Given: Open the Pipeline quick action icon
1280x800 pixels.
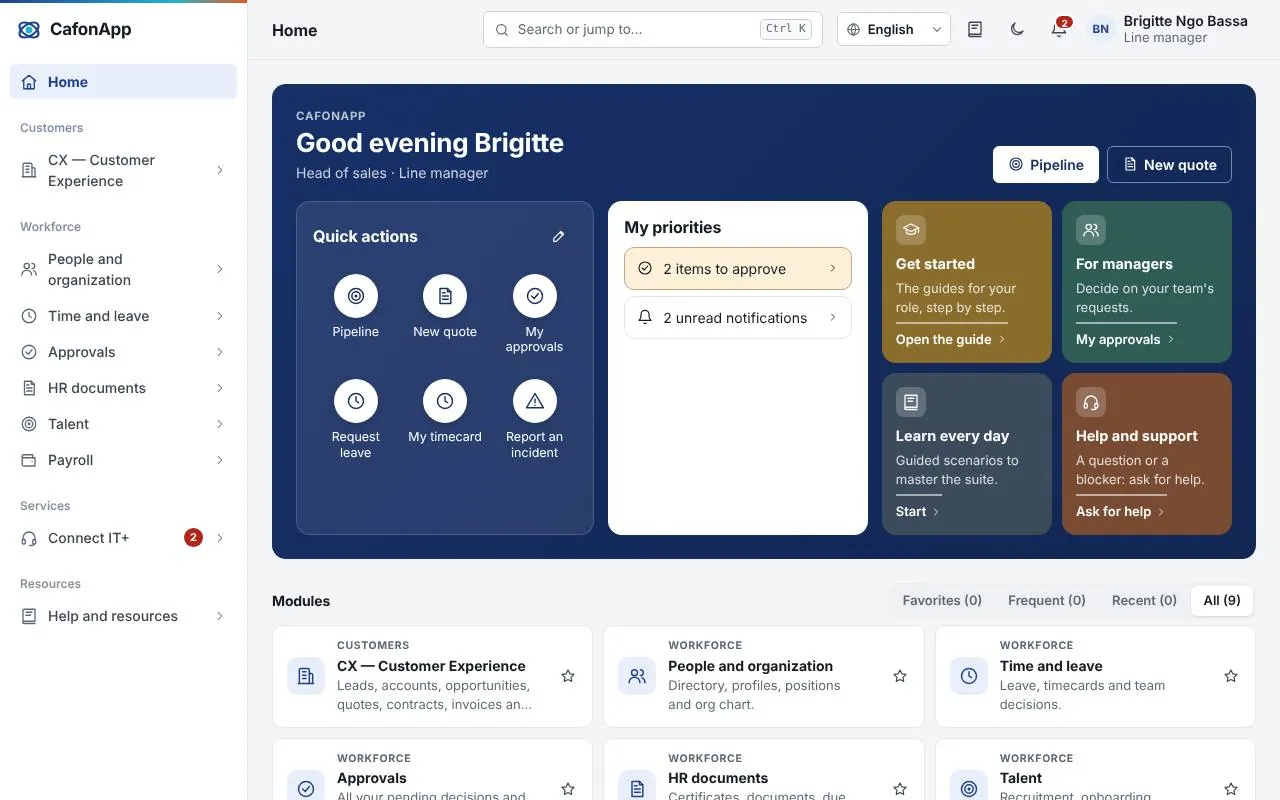Looking at the screenshot, I should 356,296.
